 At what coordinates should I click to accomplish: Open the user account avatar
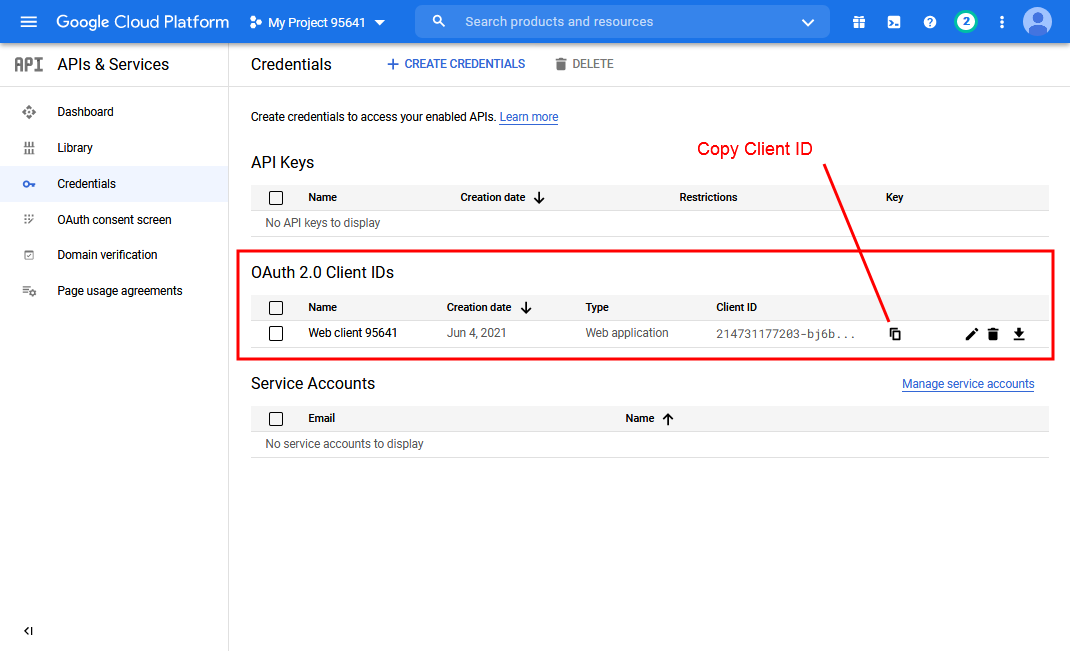tap(1037, 22)
